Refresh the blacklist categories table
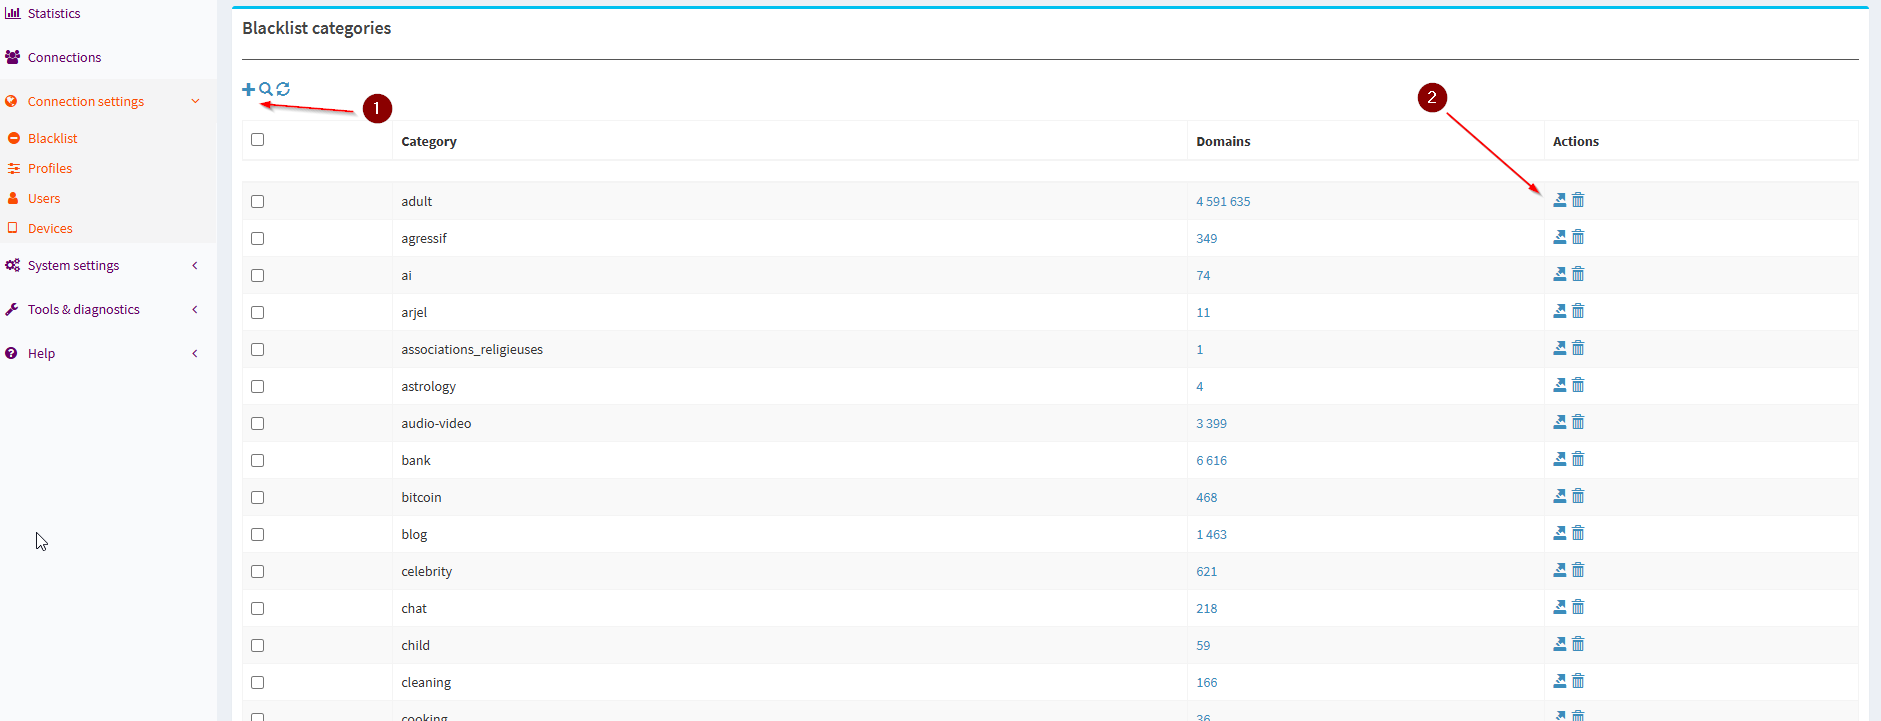Screen dimensions: 1881x721 (x=283, y=89)
